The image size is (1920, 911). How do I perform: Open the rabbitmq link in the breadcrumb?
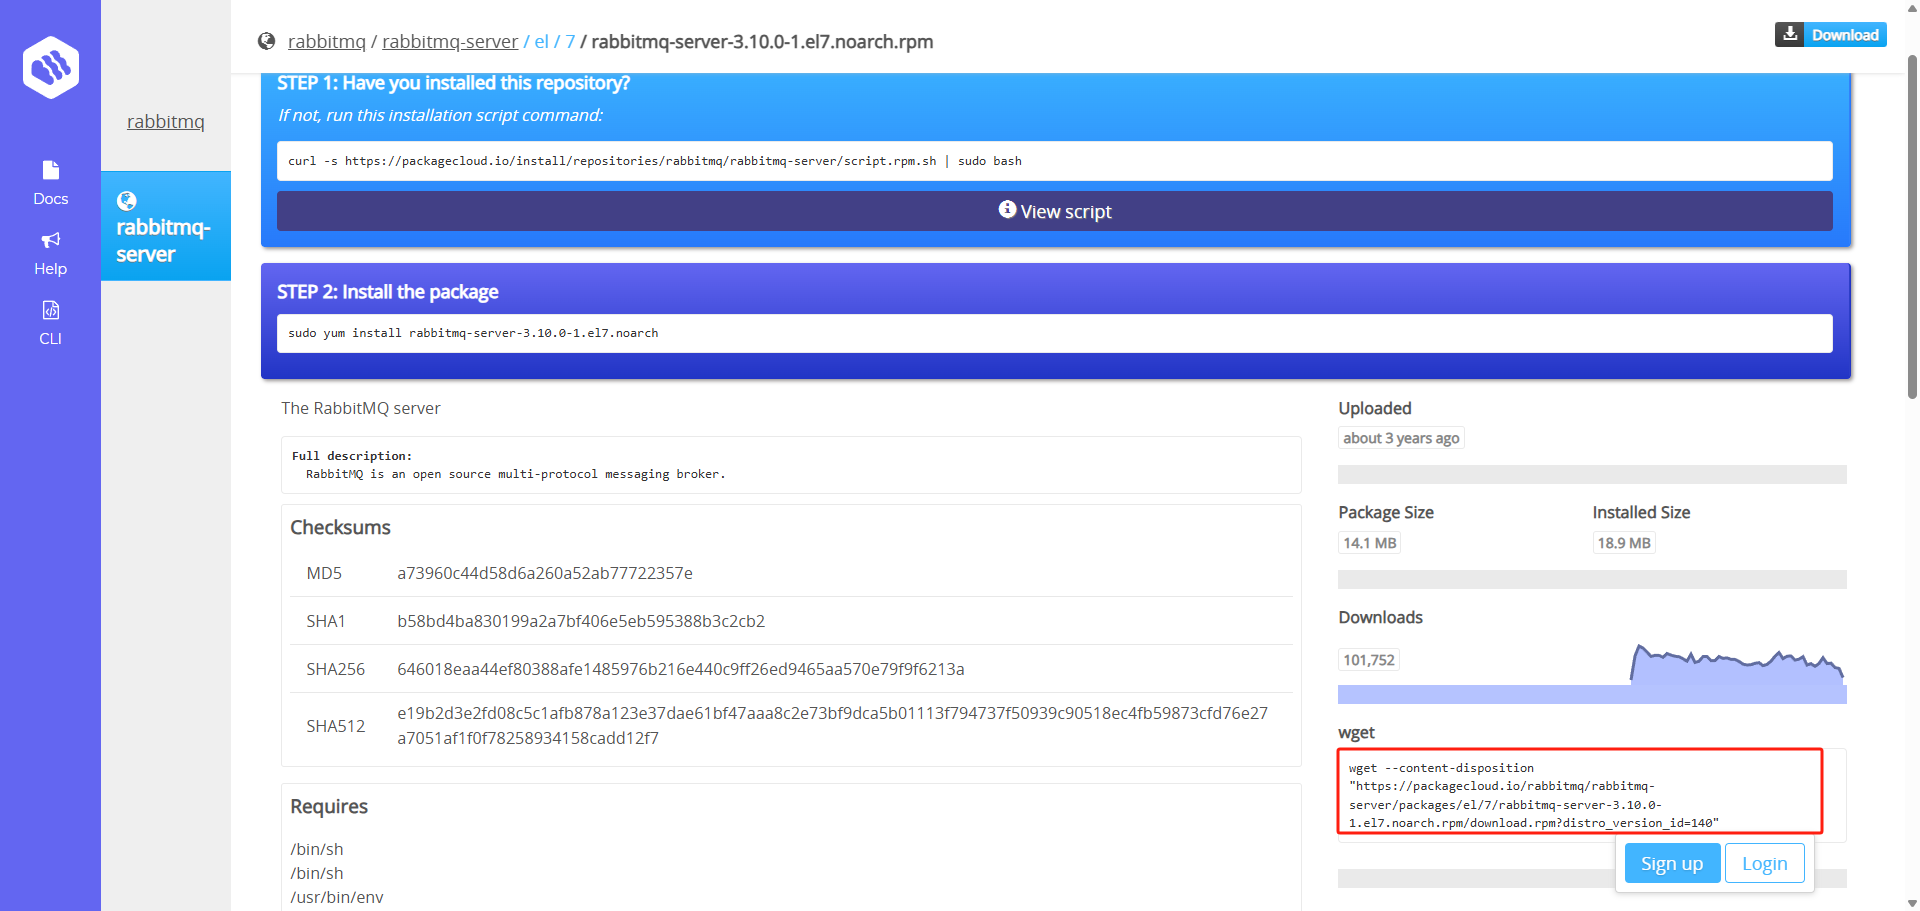coord(327,42)
